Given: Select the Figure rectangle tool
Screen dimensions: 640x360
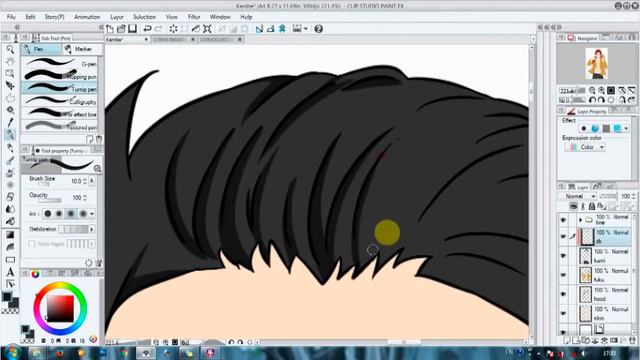Looking at the screenshot, I should pyautogui.click(x=10, y=260).
